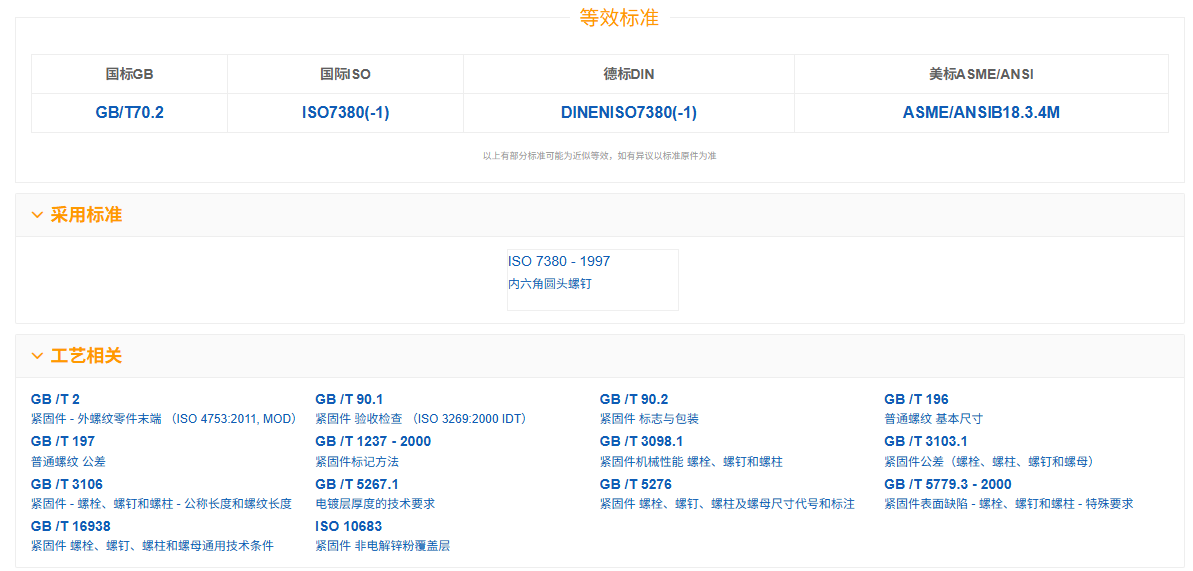
Task: Click the DINENISO7380(-1) standard link
Action: click(628, 113)
